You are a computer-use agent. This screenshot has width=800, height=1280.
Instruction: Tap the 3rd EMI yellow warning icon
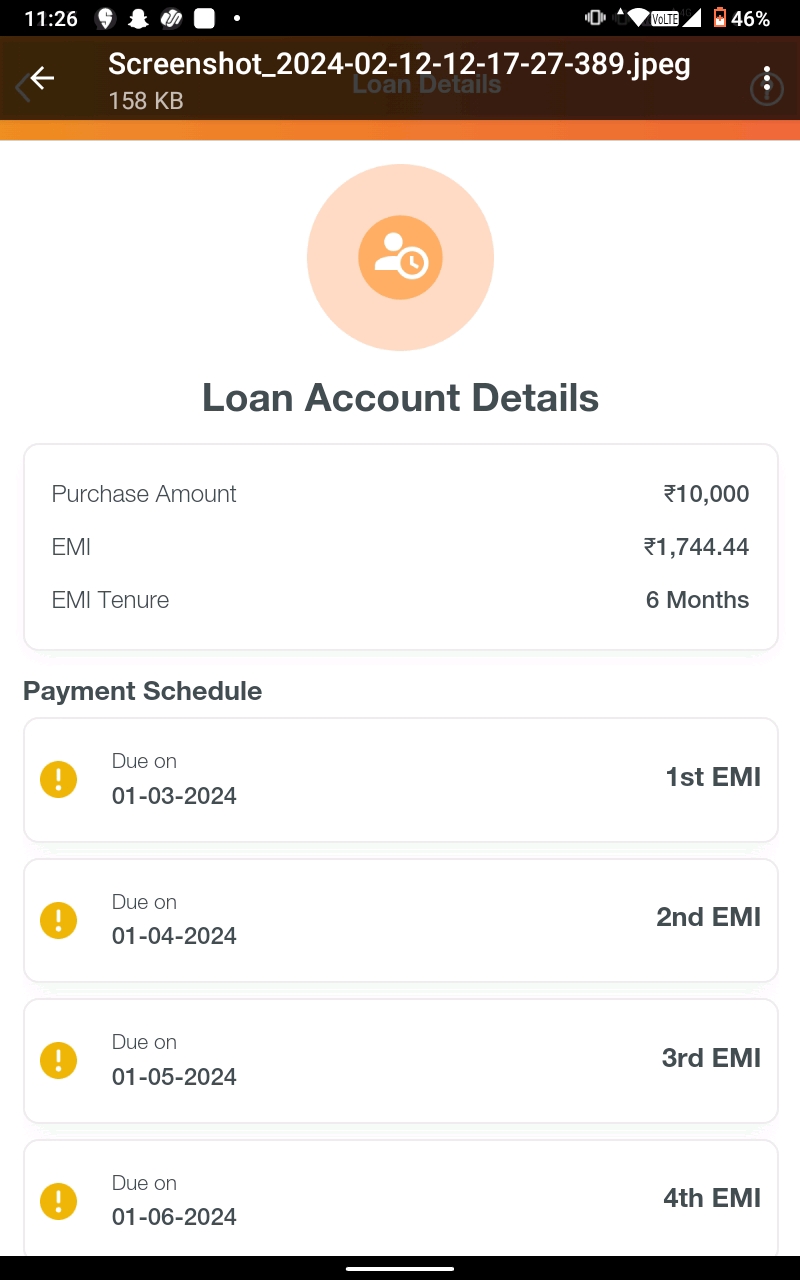point(58,1060)
